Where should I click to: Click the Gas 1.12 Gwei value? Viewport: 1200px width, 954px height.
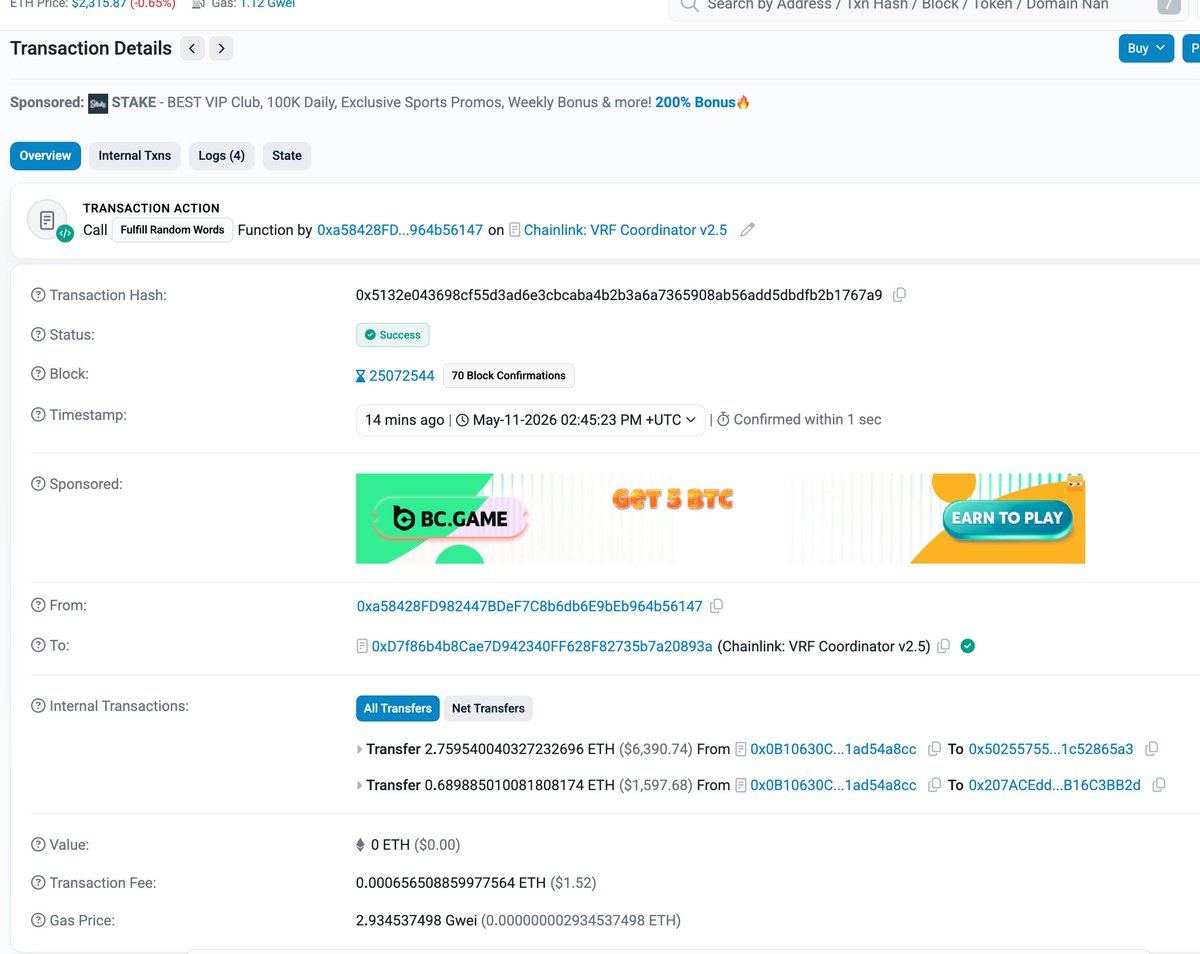pyautogui.click(x=267, y=4)
